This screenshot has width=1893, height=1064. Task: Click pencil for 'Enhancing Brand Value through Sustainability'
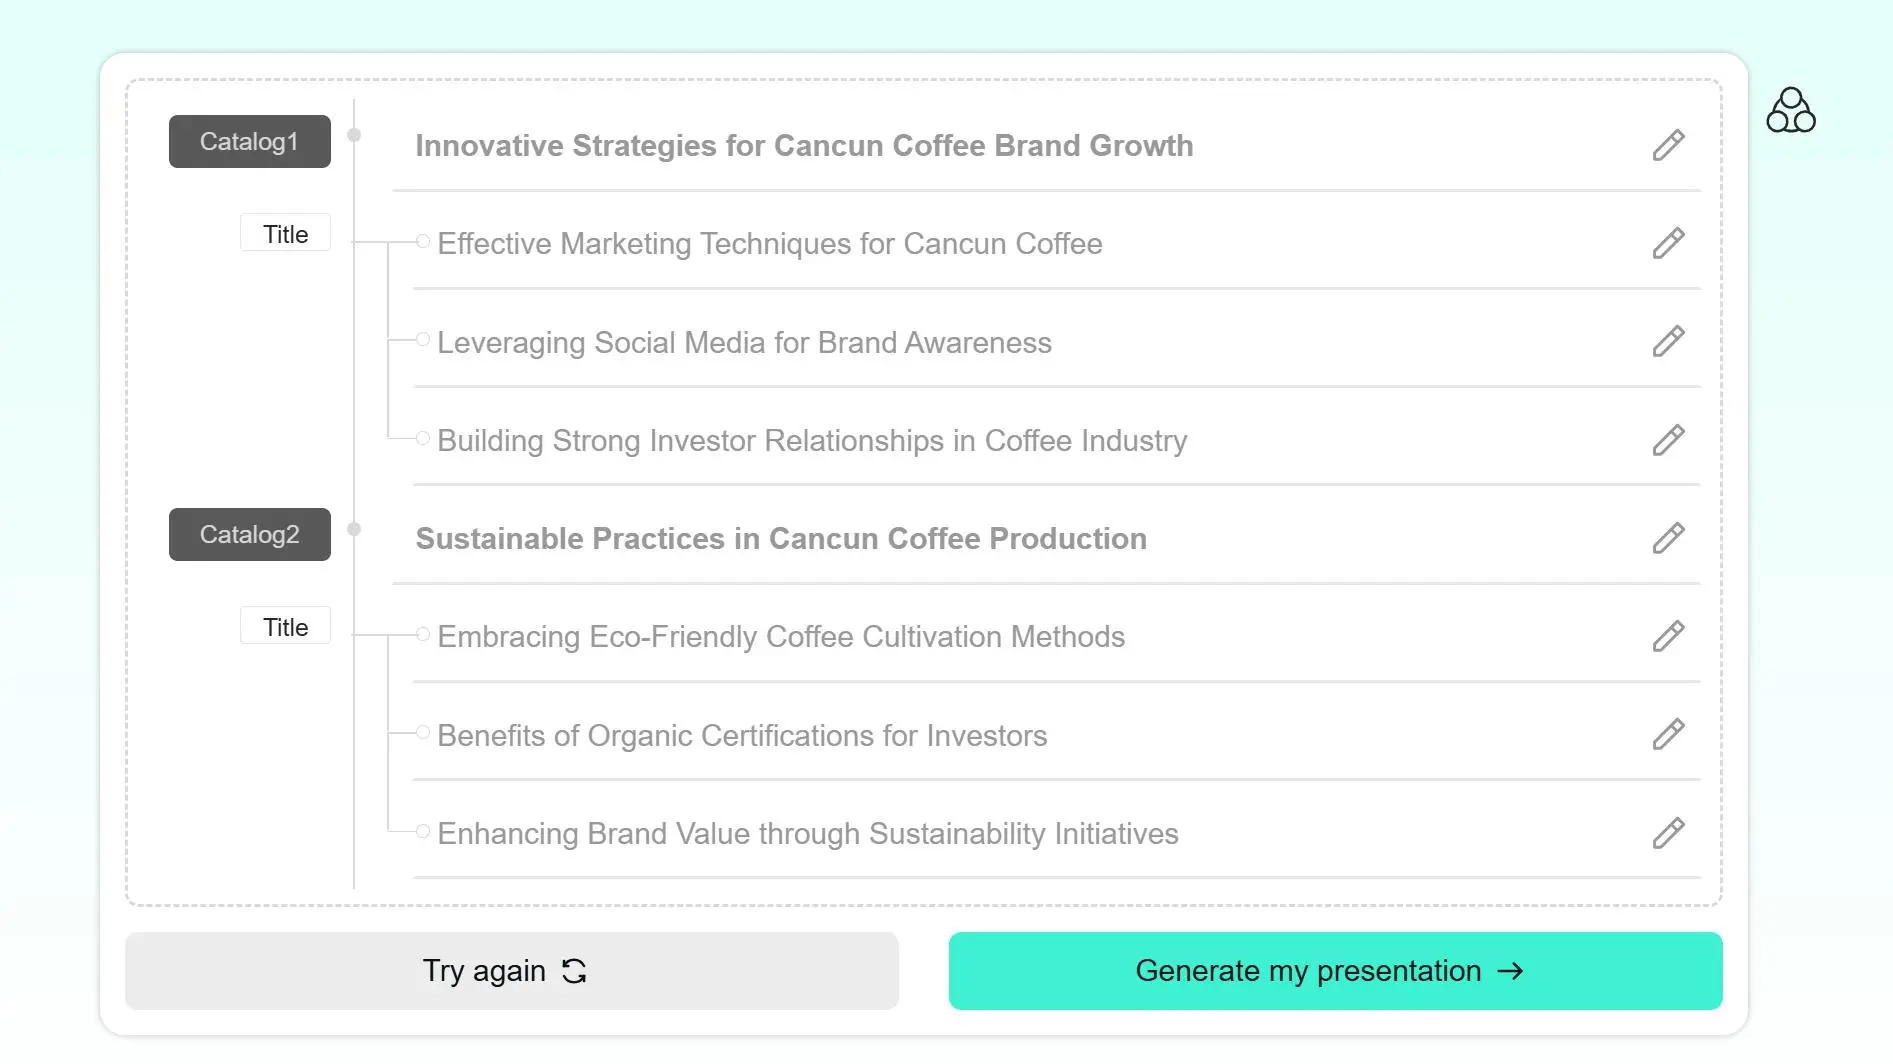[1668, 833]
